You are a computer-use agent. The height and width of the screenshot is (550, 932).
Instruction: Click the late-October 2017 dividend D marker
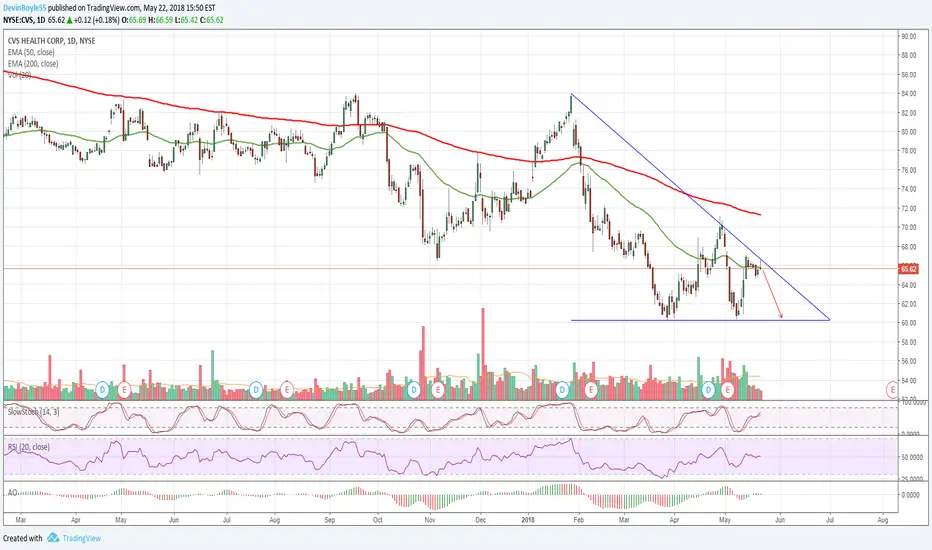point(414,390)
